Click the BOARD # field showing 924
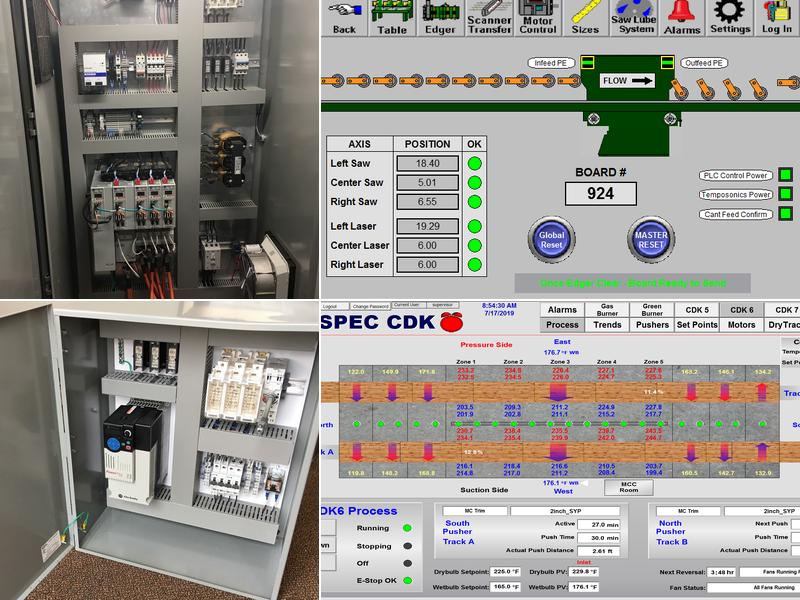 click(x=600, y=192)
